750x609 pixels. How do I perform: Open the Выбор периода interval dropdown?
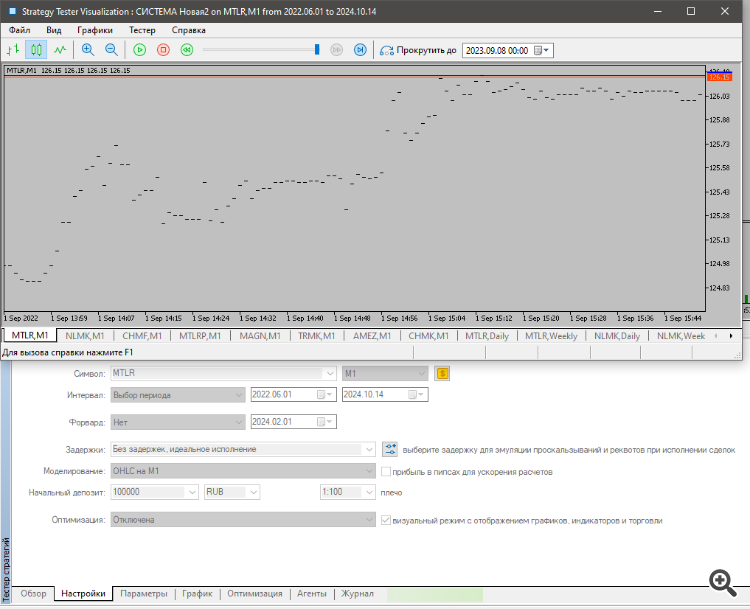[178, 395]
